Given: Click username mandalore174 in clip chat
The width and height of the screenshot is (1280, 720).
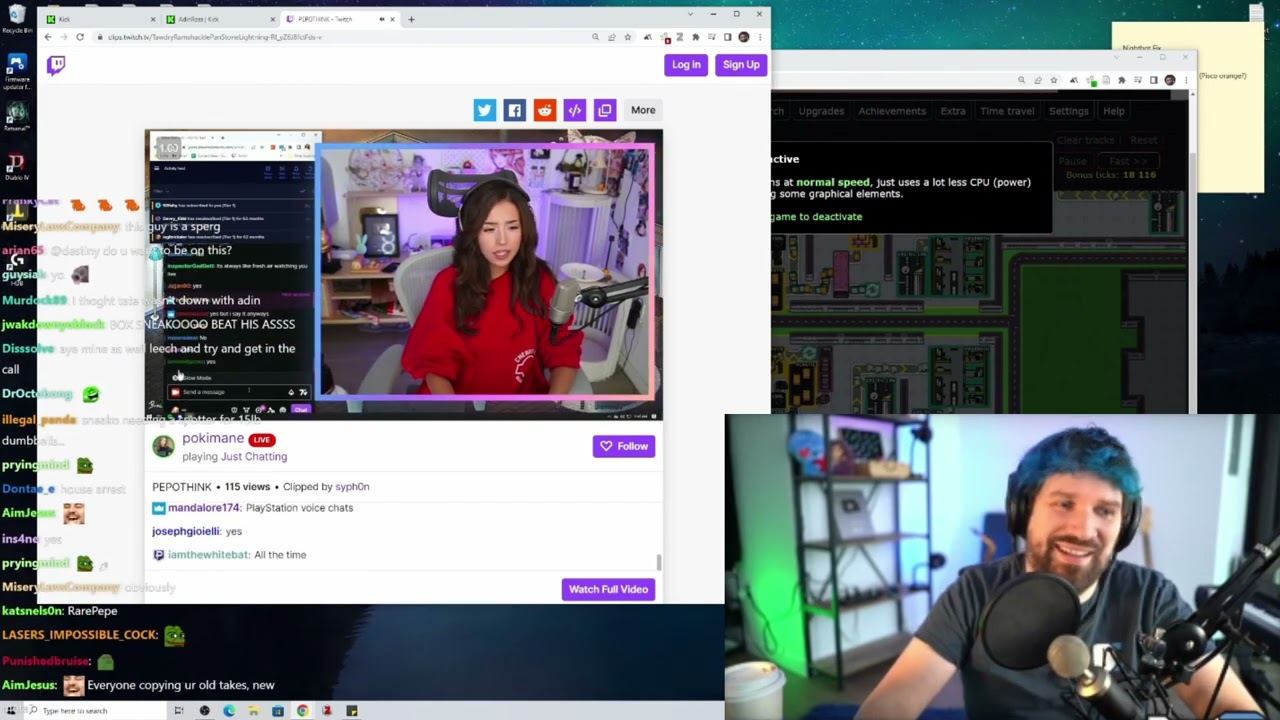Looking at the screenshot, I should click(204, 508).
